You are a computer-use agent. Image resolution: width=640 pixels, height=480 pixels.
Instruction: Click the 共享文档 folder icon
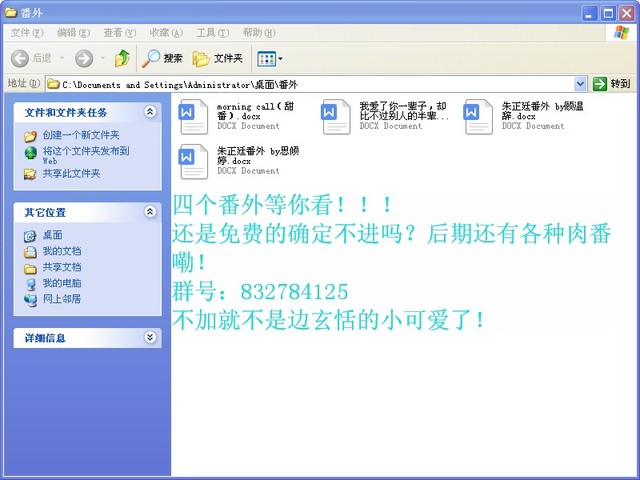coord(30,268)
